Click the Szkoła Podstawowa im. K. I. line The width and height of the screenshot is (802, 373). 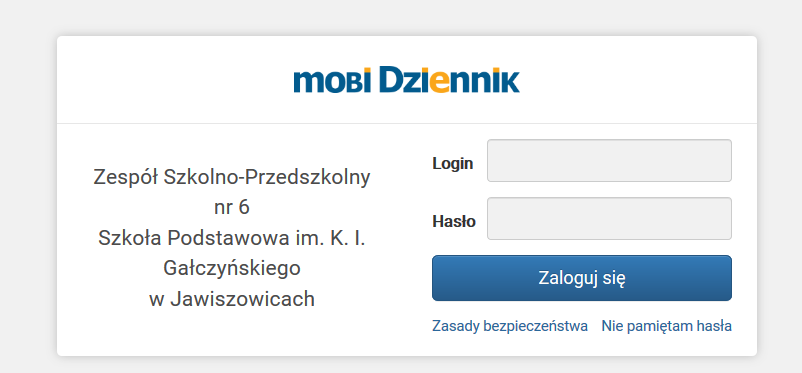click(x=232, y=238)
